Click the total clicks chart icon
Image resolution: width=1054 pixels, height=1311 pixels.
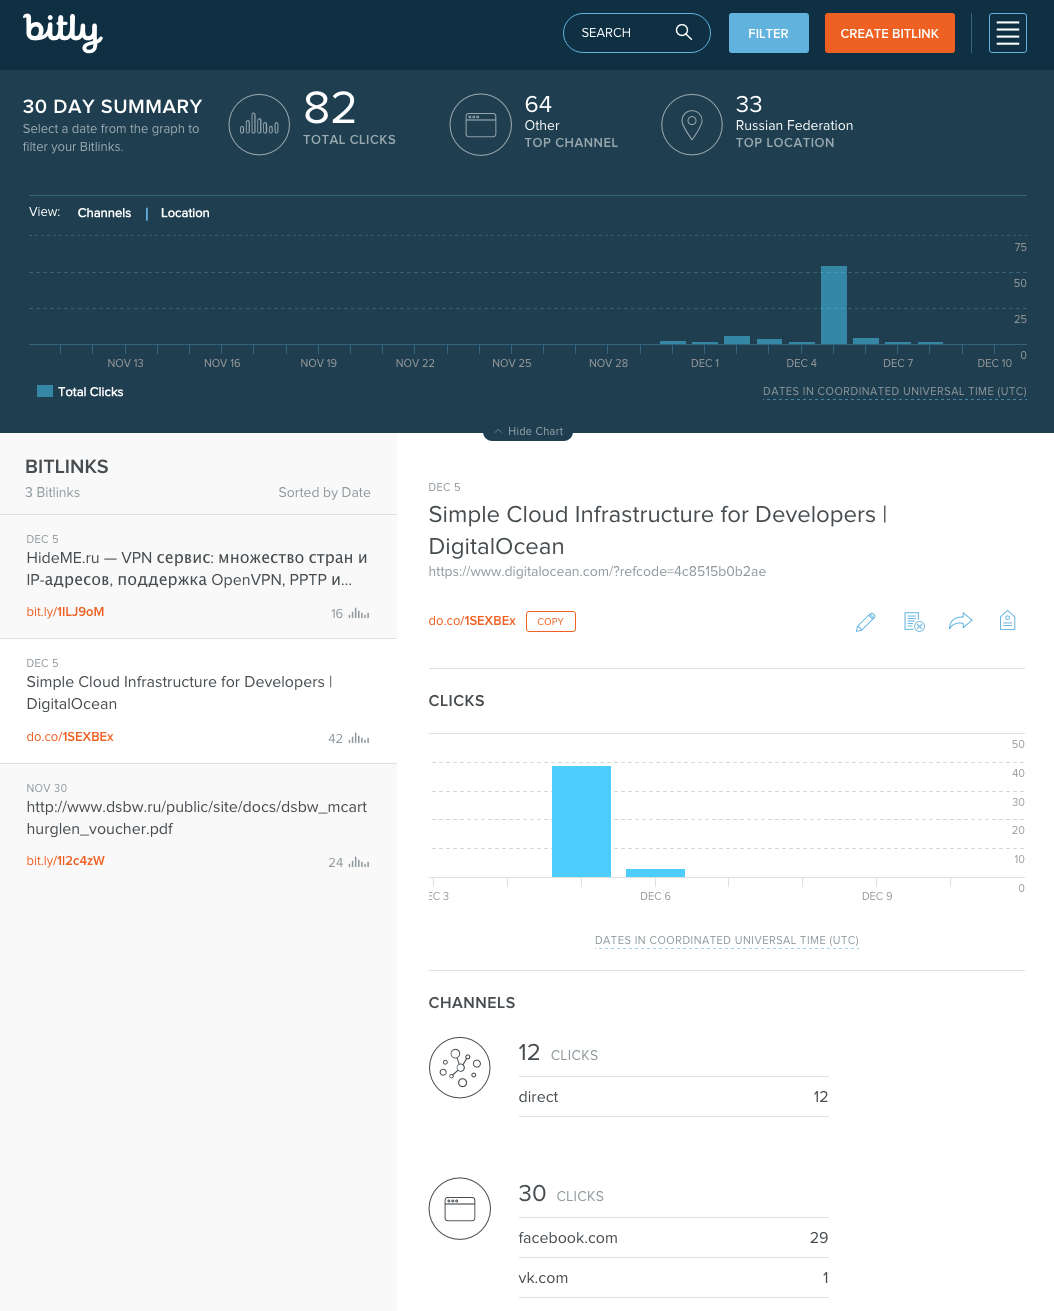pyautogui.click(x=259, y=125)
